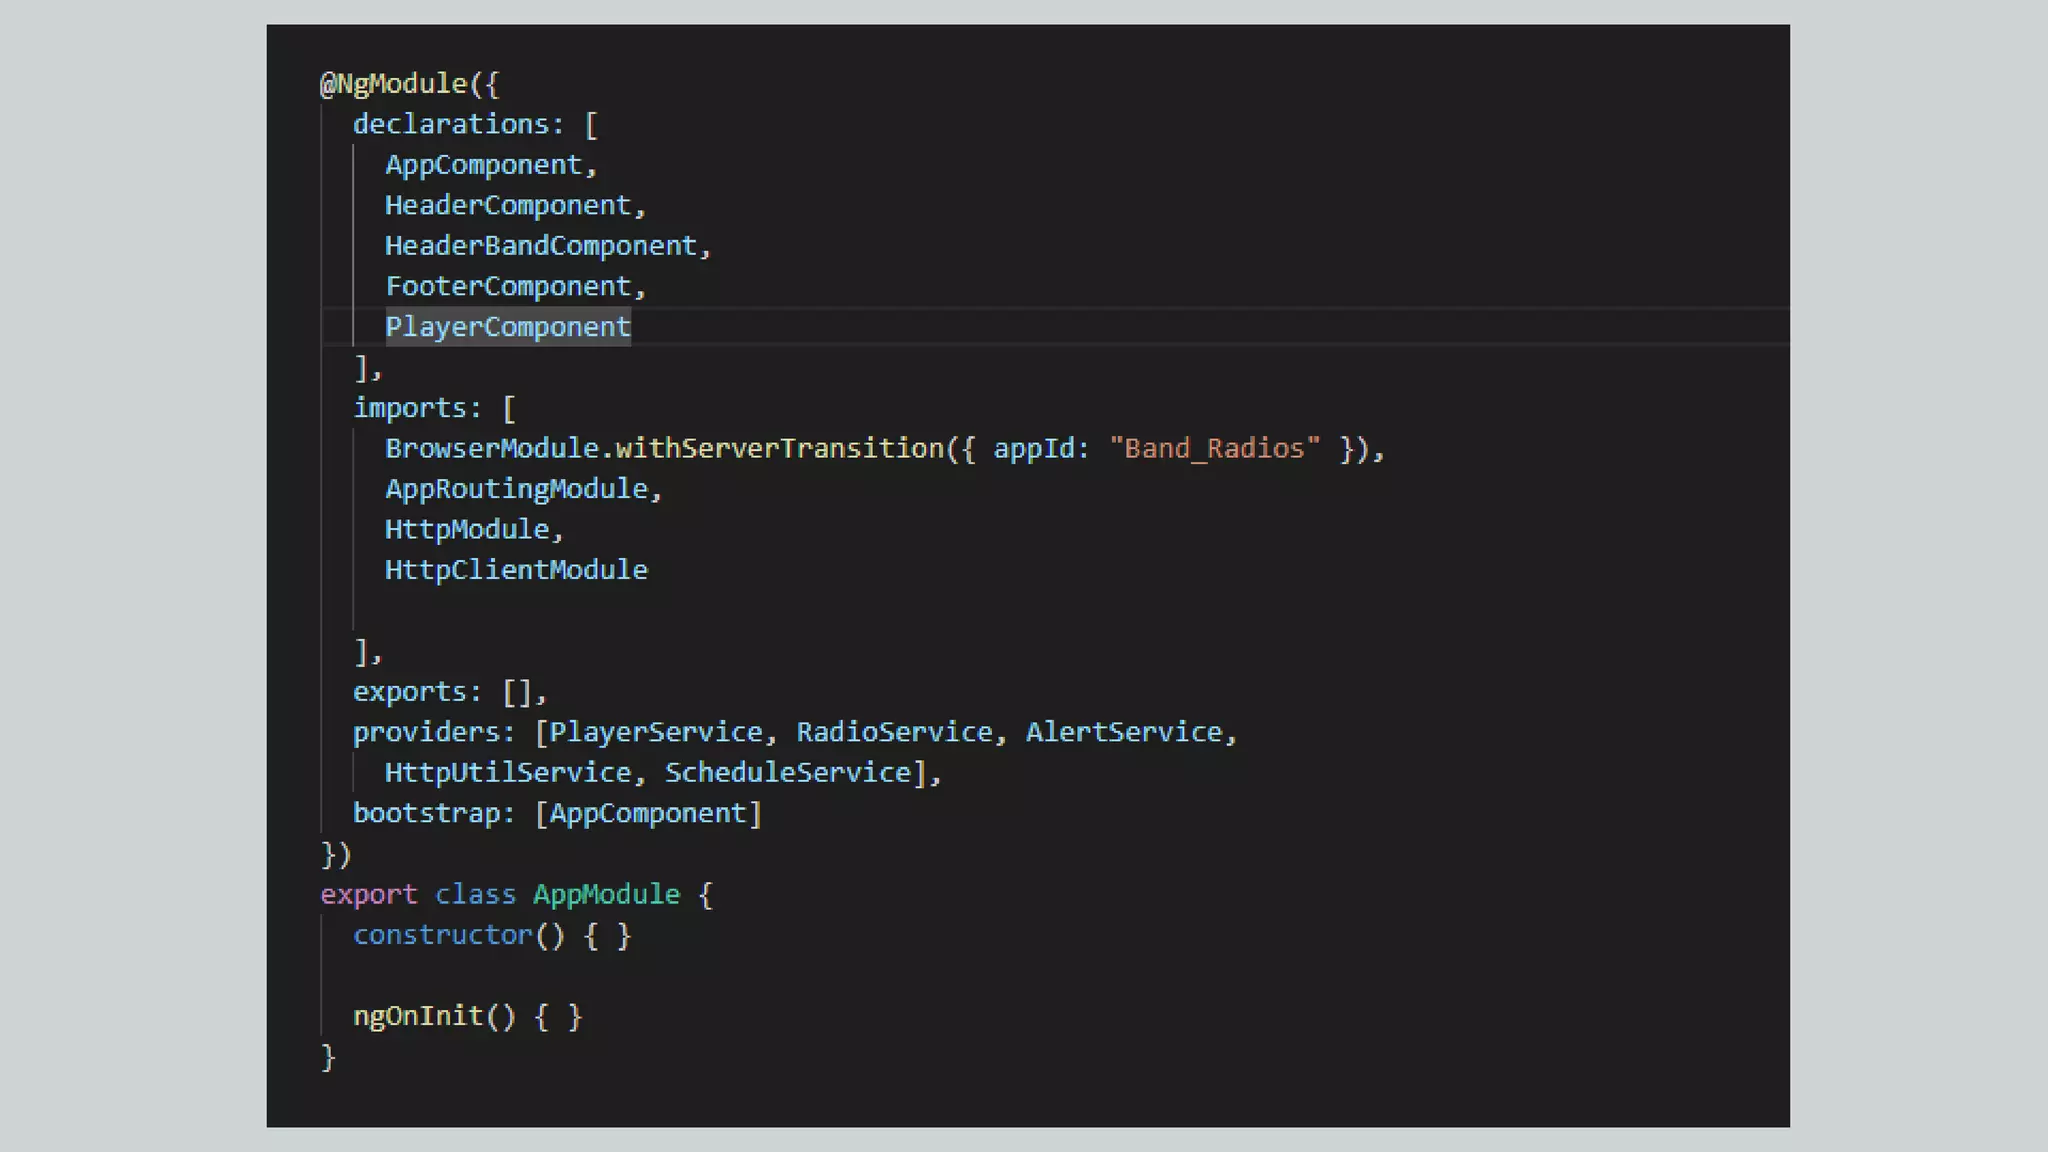Image resolution: width=2048 pixels, height=1152 pixels.
Task: Click the ScheduleService provider
Action: pos(788,773)
